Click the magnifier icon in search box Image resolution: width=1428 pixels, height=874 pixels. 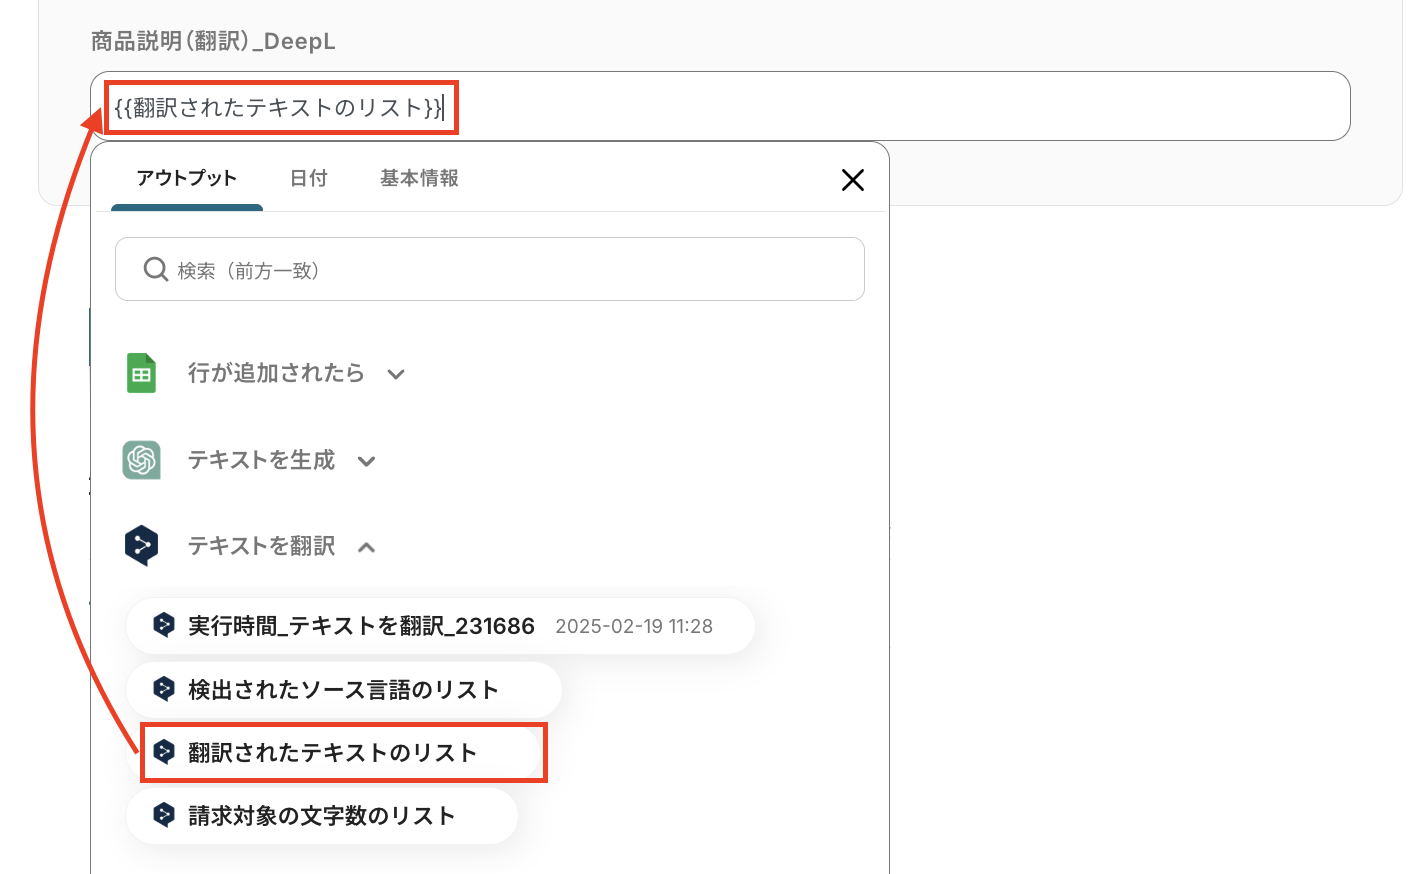click(156, 269)
